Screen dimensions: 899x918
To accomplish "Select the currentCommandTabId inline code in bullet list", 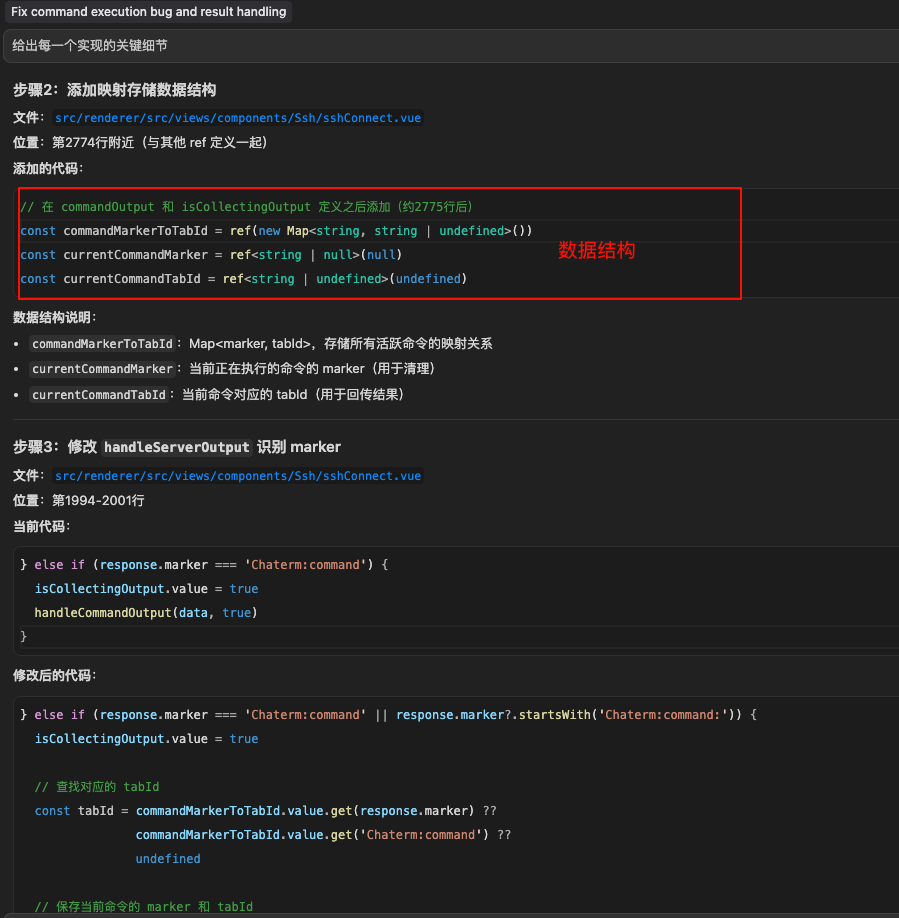I will click(x=99, y=395).
